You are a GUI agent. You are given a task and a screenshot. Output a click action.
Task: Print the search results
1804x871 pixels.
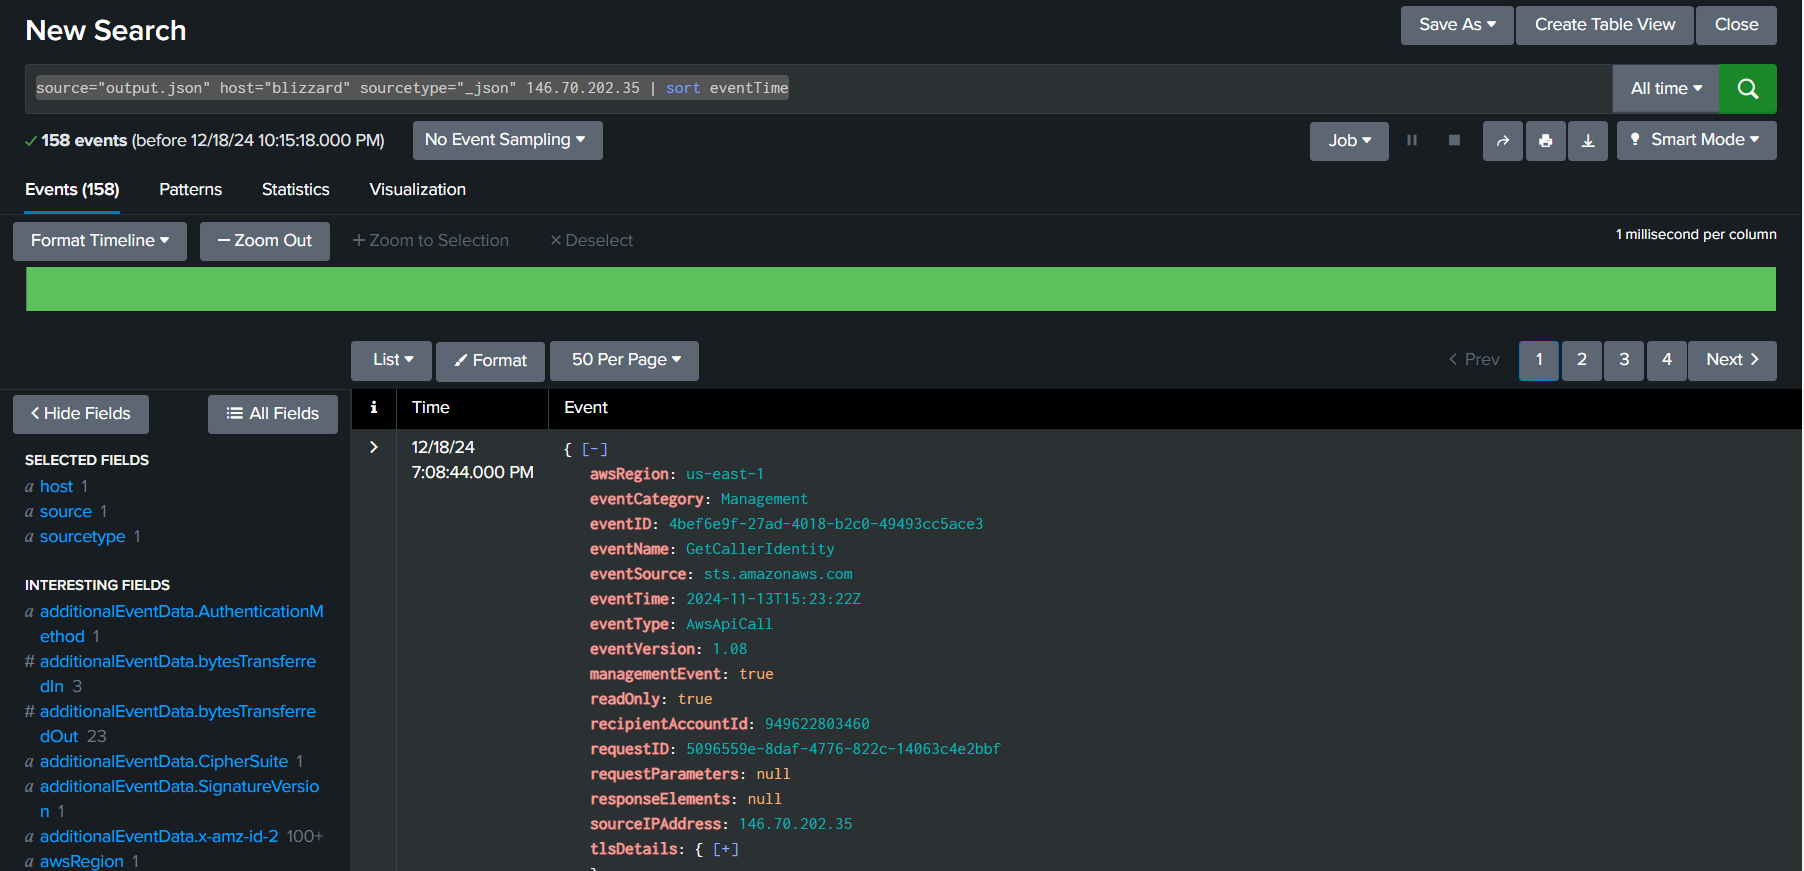tap(1545, 141)
